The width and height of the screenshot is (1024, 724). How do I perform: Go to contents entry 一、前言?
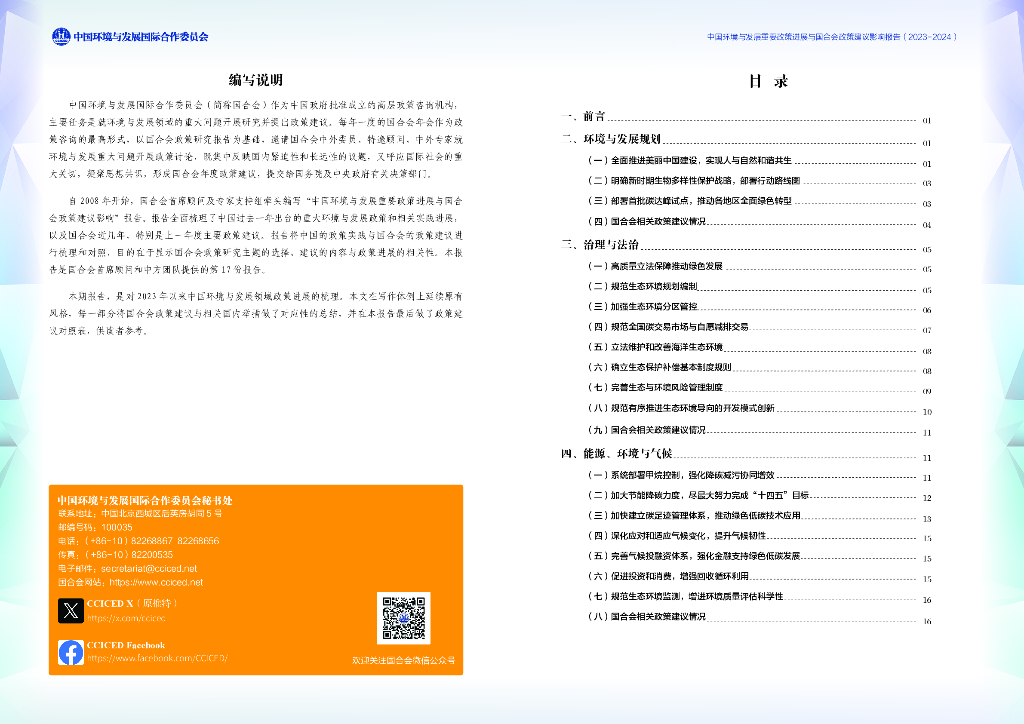[x=746, y=116]
